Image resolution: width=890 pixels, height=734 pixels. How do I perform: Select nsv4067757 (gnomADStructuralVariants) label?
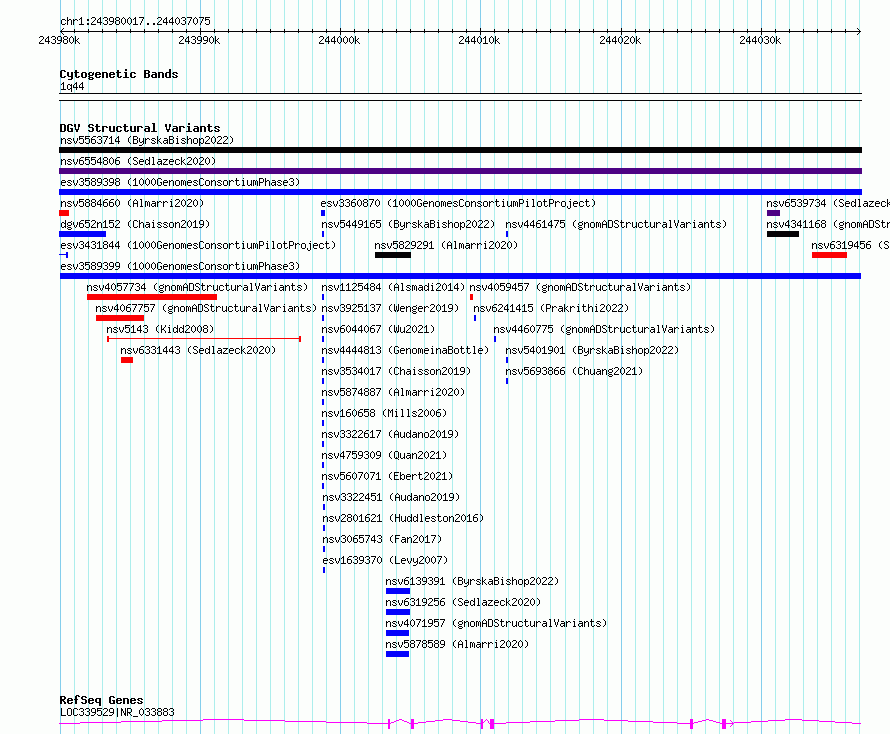206,308
